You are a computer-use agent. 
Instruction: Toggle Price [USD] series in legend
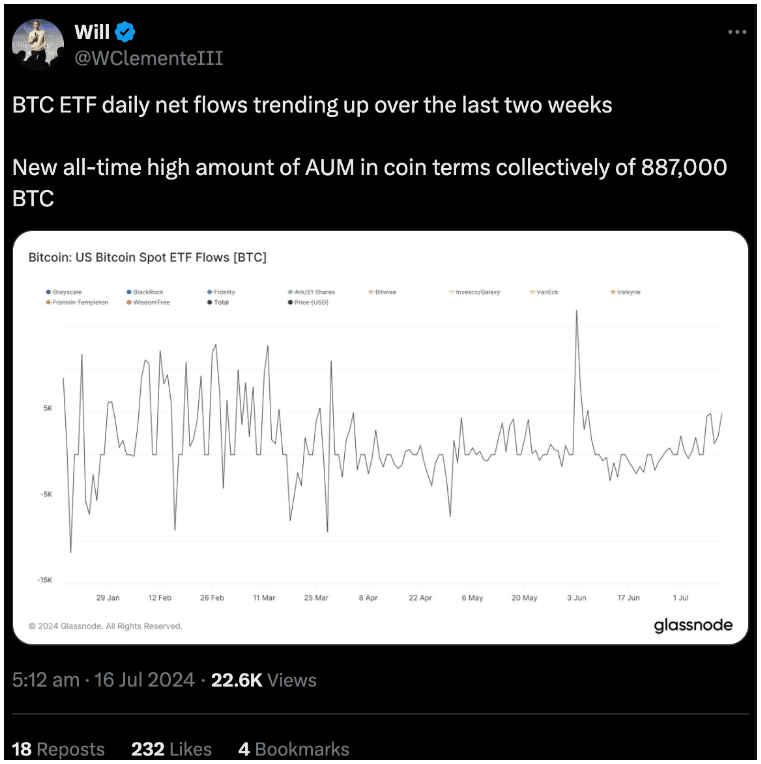pos(308,302)
